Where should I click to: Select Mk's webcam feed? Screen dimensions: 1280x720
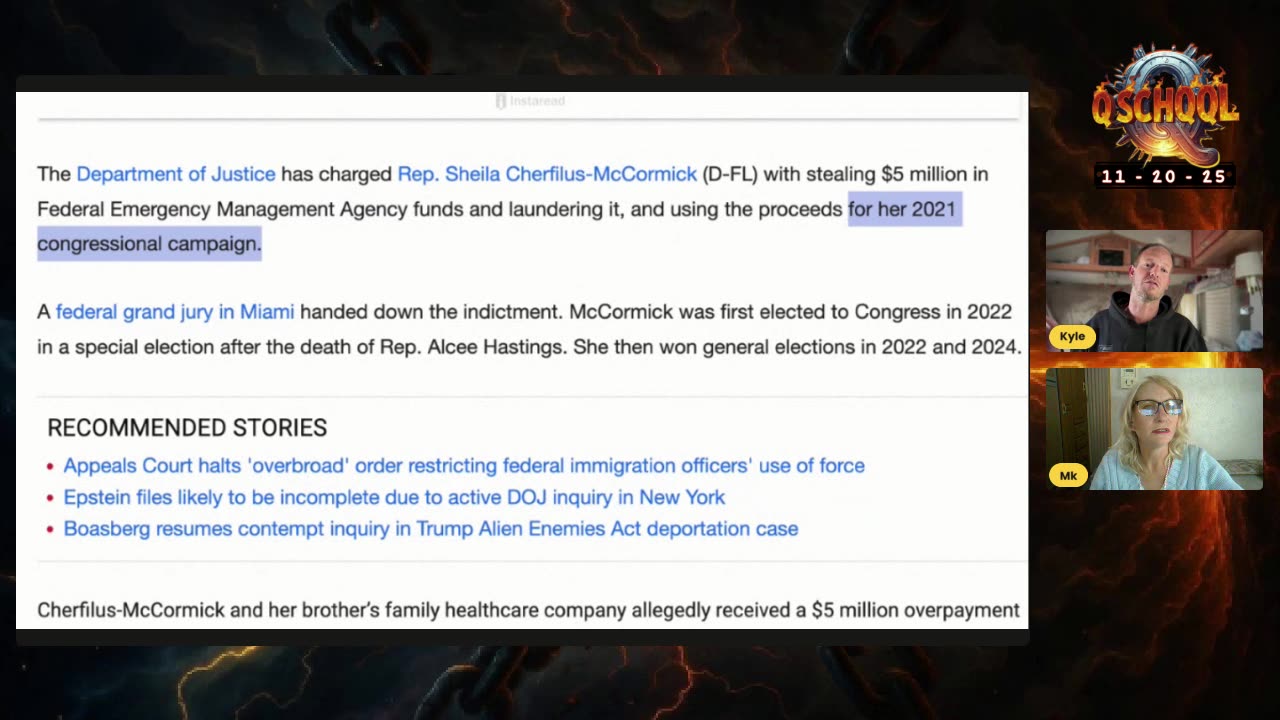pos(1154,429)
